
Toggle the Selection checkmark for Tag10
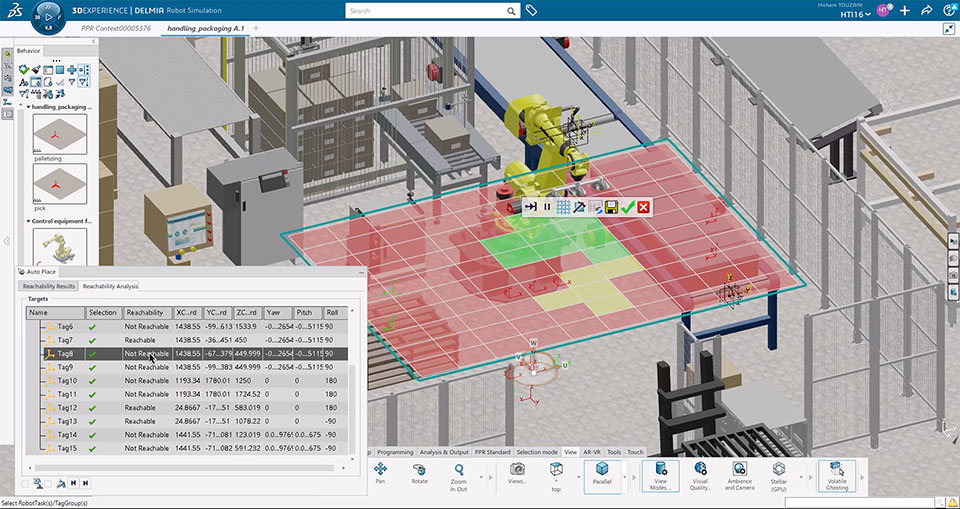point(92,381)
